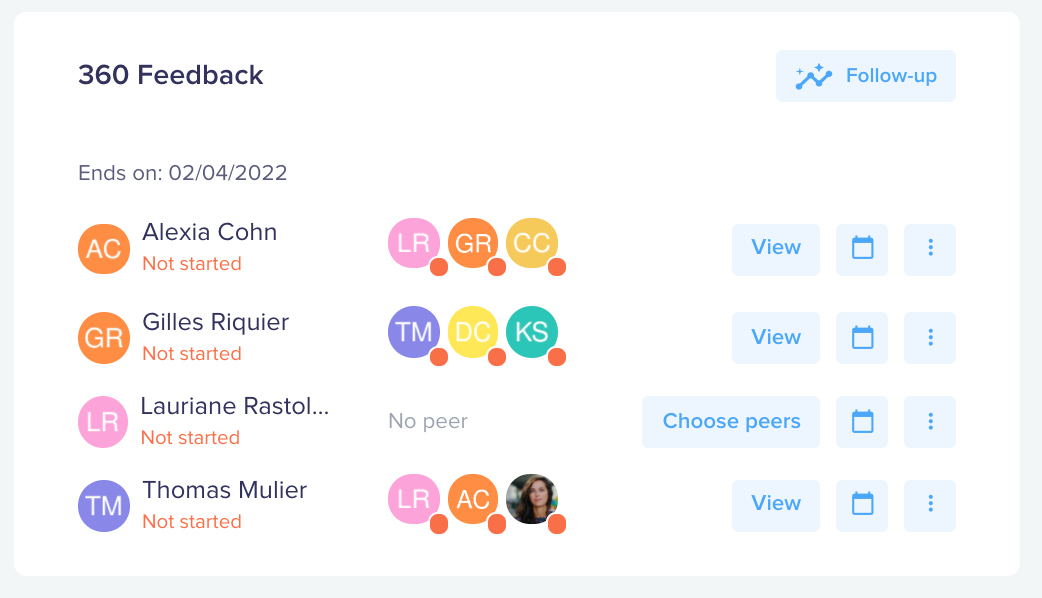Select the KS peer avatar in Gilles's row
The height and width of the screenshot is (598, 1042).
(x=532, y=332)
